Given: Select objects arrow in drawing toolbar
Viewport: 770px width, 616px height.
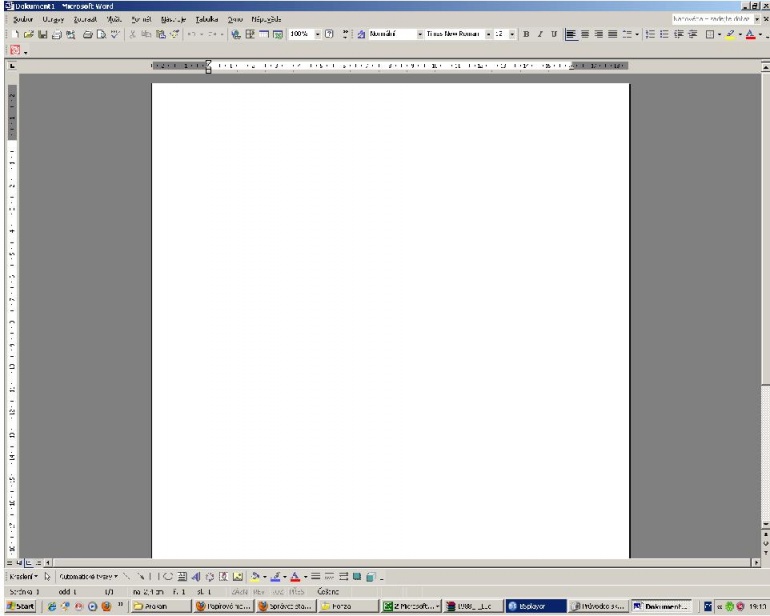Looking at the screenshot, I should 47,577.
